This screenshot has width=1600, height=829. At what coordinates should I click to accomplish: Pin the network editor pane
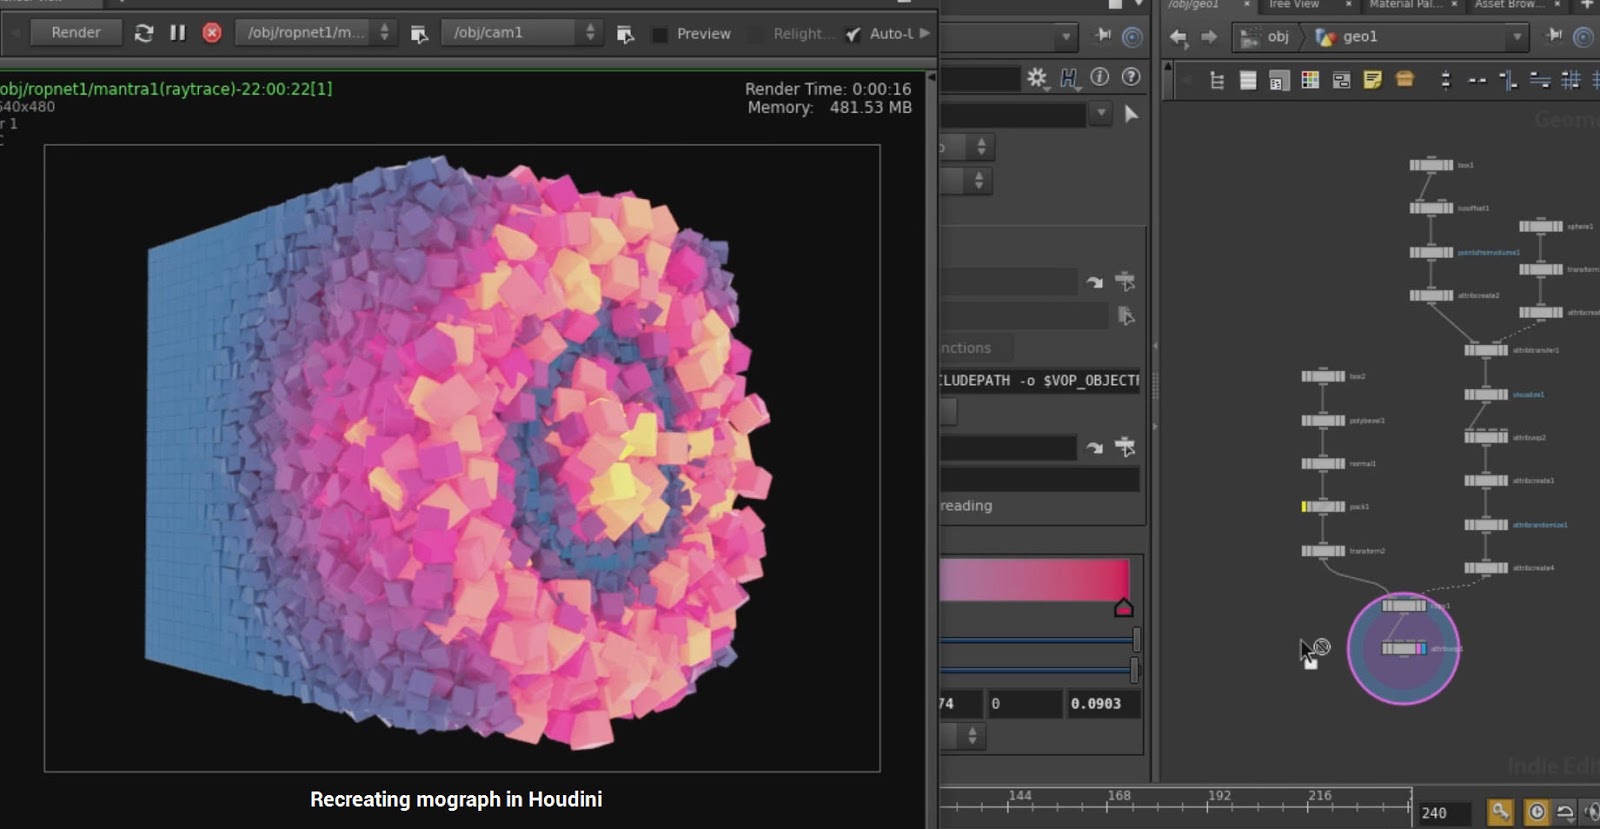[x=1553, y=36]
